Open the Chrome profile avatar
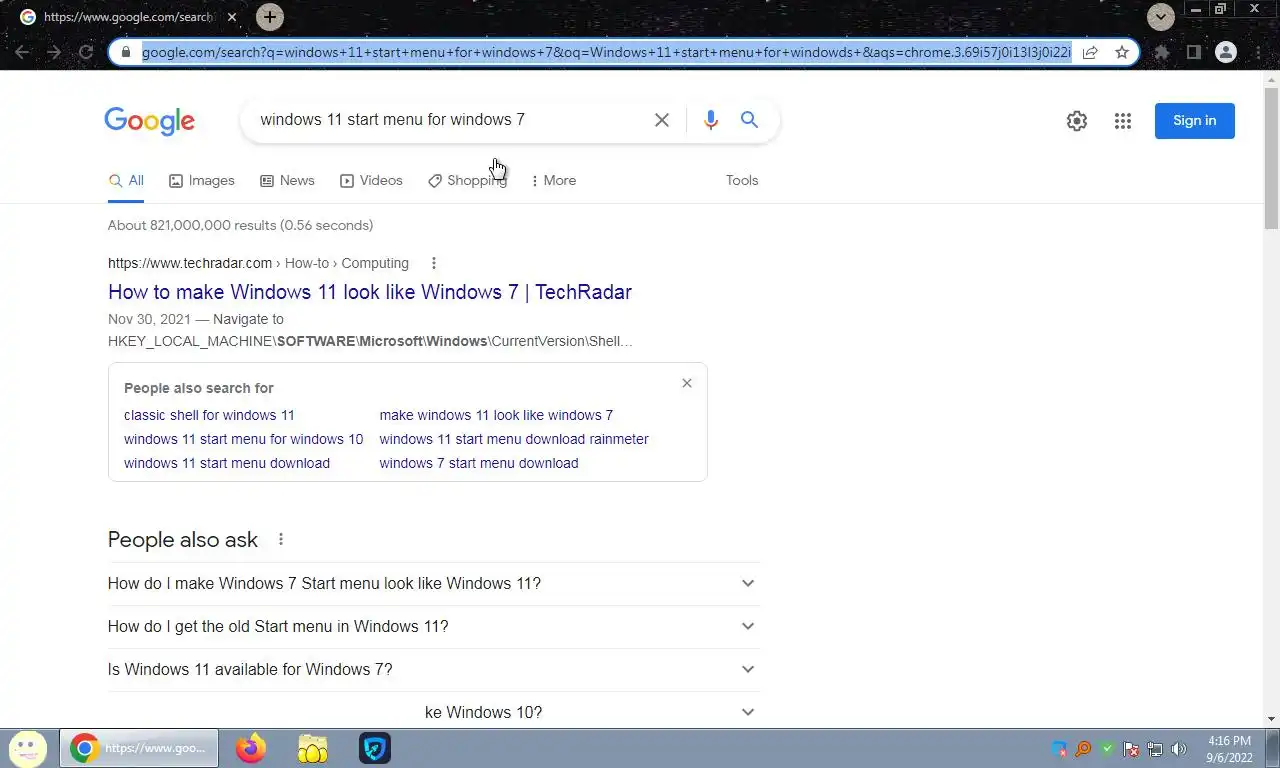 1225,52
